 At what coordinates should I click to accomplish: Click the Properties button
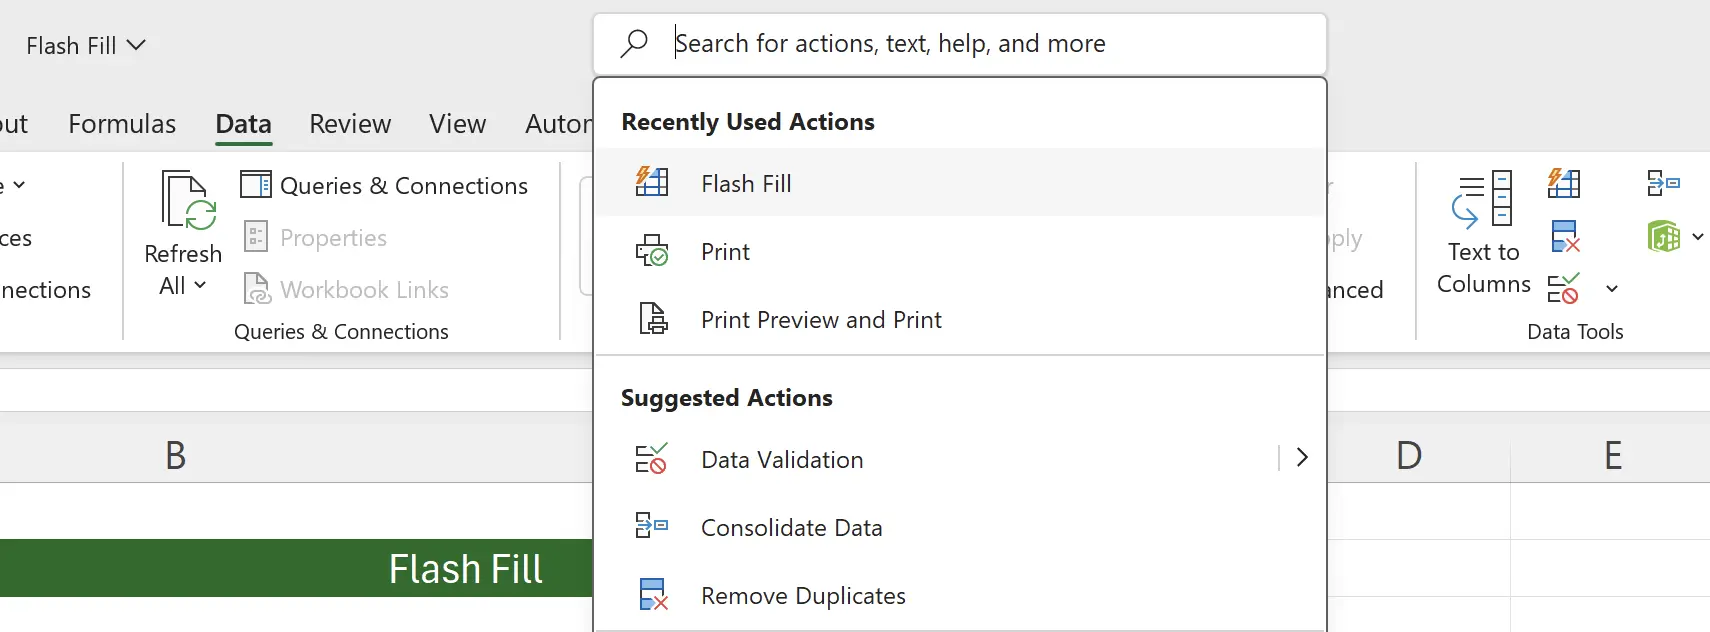pyautogui.click(x=315, y=237)
